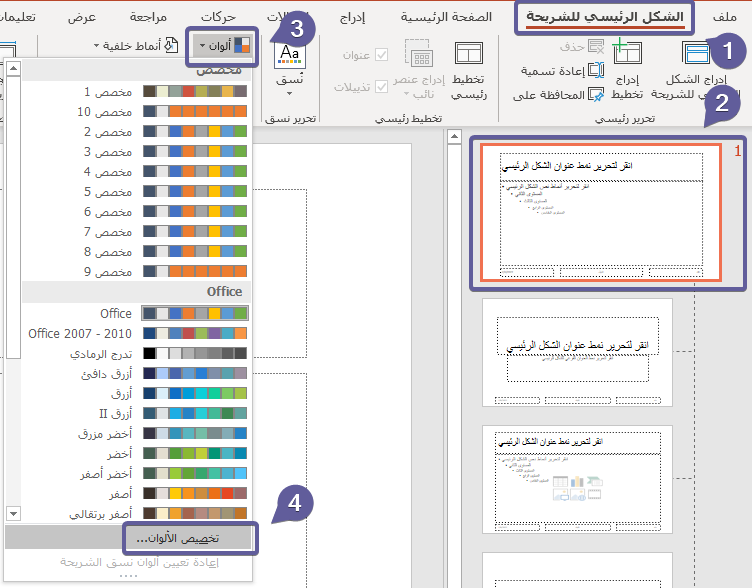Click the Background Styles (أنماط خلفية) icon
The height and width of the screenshot is (588, 752).
pyautogui.click(x=171, y=46)
